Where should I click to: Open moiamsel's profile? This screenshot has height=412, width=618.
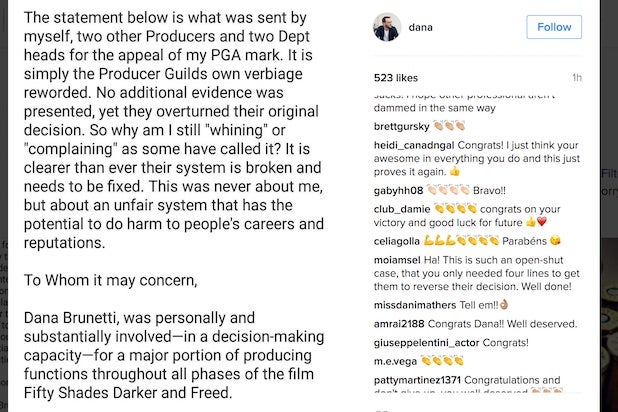click(397, 259)
